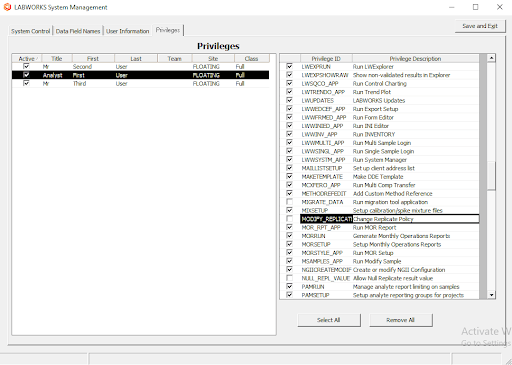Uncheck the MORRUN privilege checkbox
This screenshot has width=512, height=365.
pos(289,236)
